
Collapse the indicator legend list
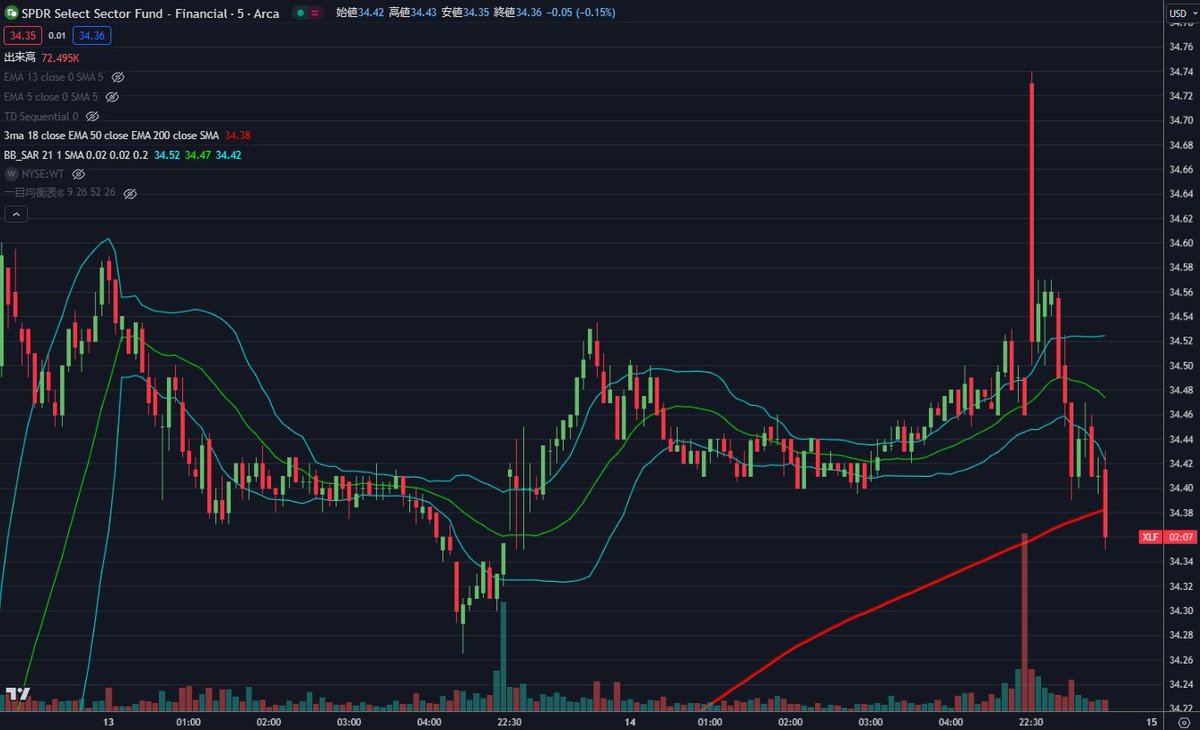(x=16, y=213)
